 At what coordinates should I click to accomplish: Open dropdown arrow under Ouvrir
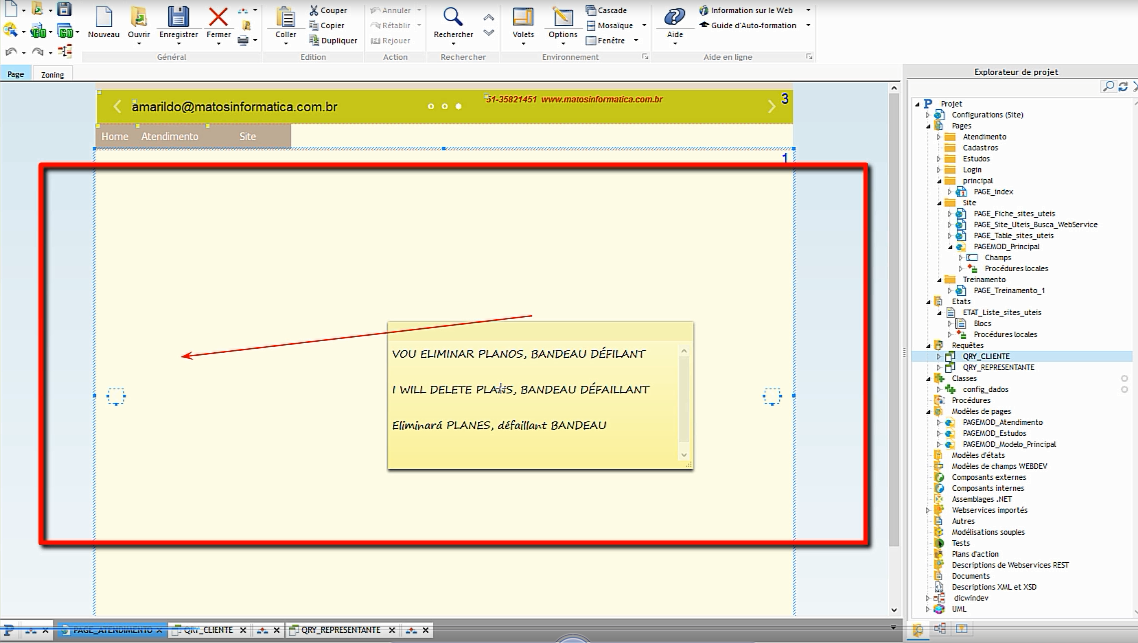click(x=139, y=44)
